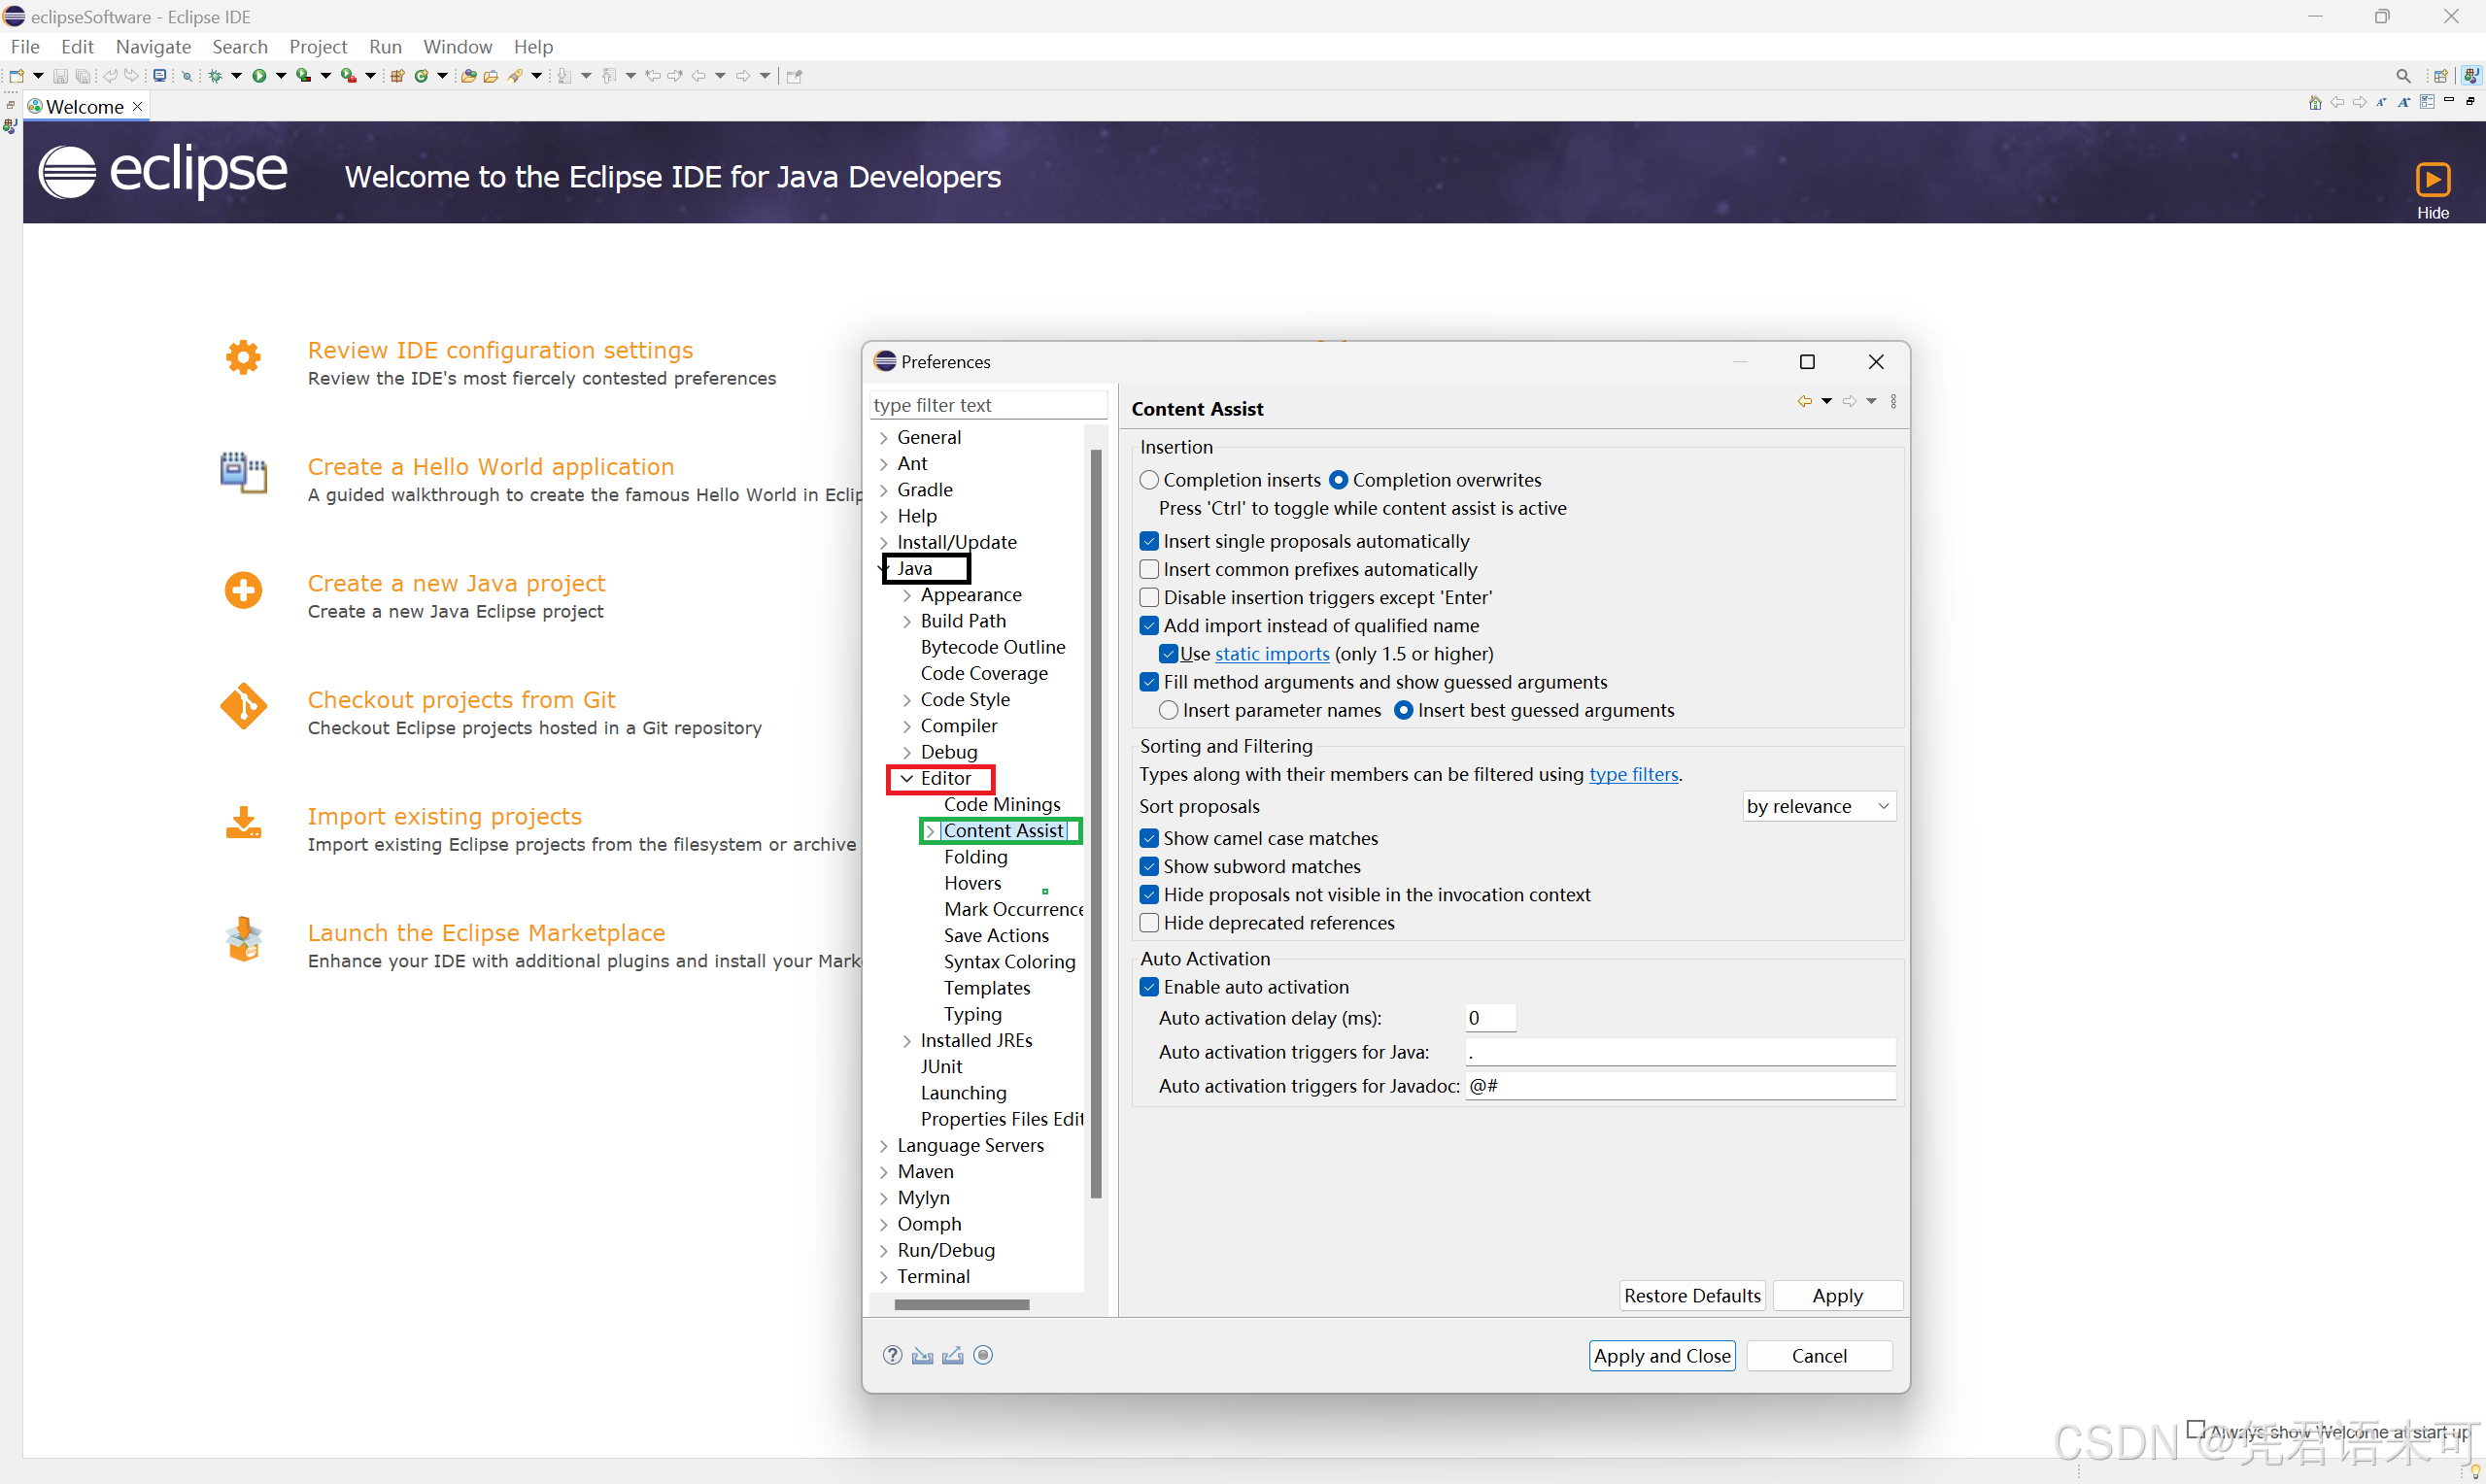Click the type filter text field
2486x1484 pixels.
(x=988, y=405)
